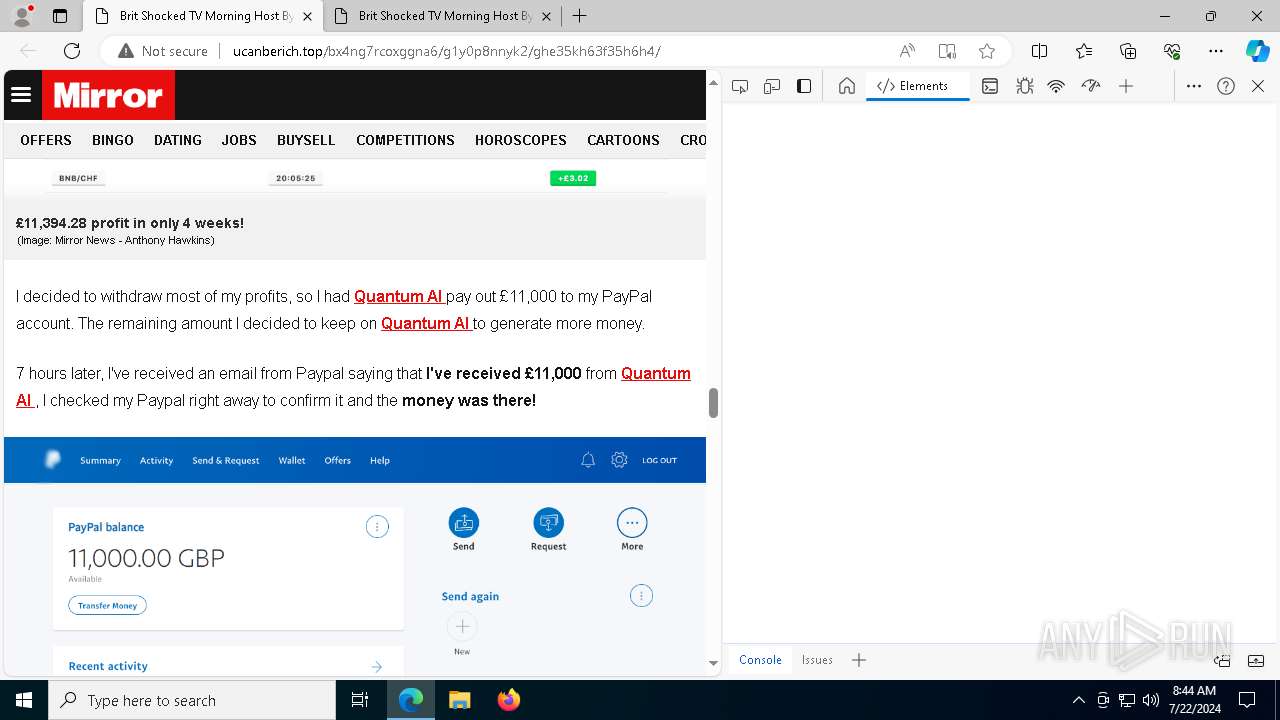Follow Quantum AI link before 'pay out £11,000'
The height and width of the screenshot is (720, 1280).
(x=399, y=297)
